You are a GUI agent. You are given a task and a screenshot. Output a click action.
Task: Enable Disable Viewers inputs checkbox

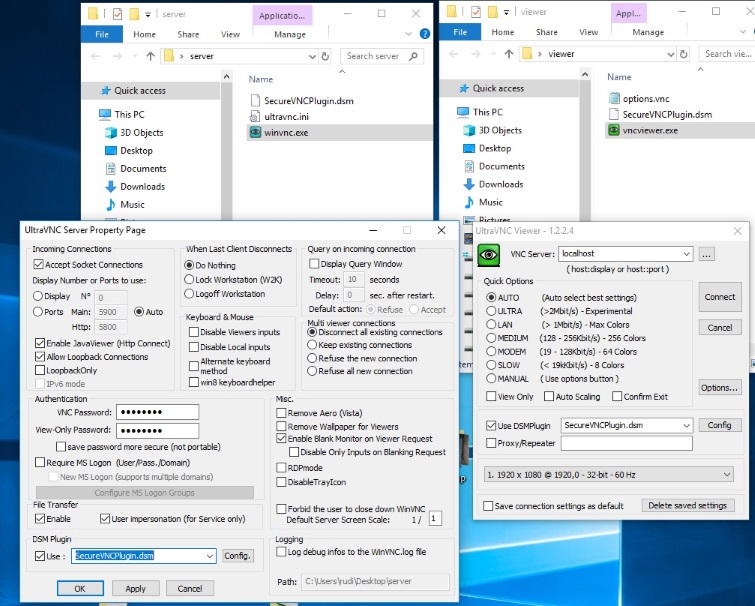(x=194, y=332)
